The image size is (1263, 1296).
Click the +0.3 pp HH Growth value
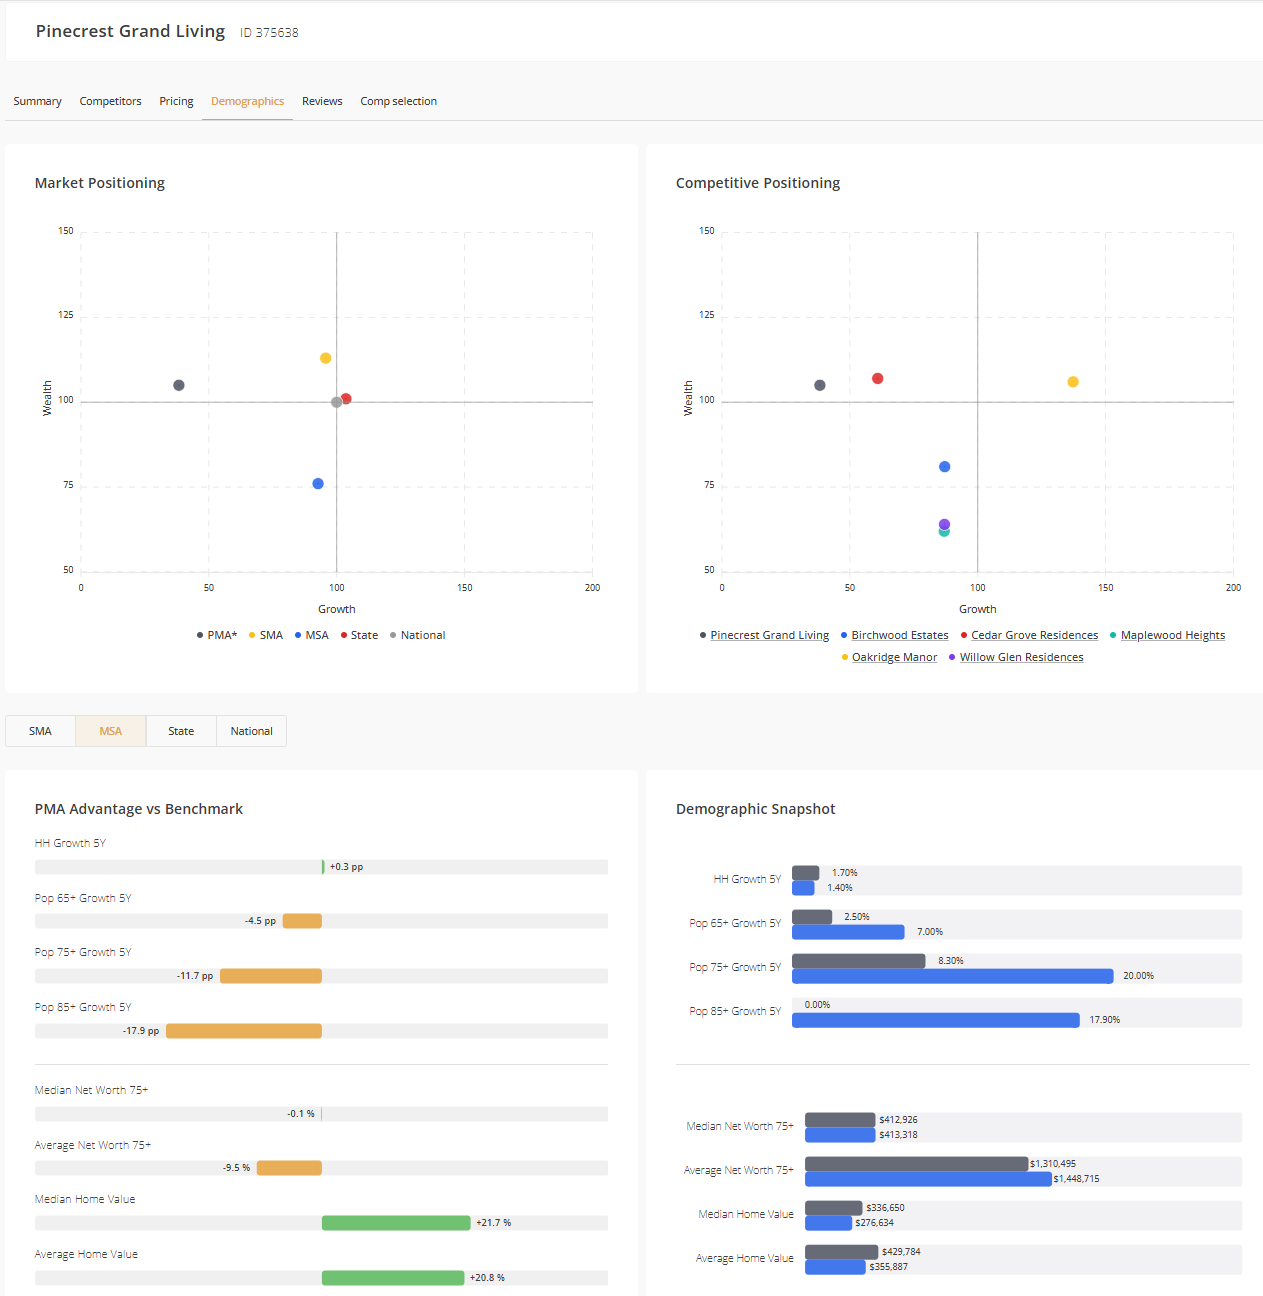[346, 867]
